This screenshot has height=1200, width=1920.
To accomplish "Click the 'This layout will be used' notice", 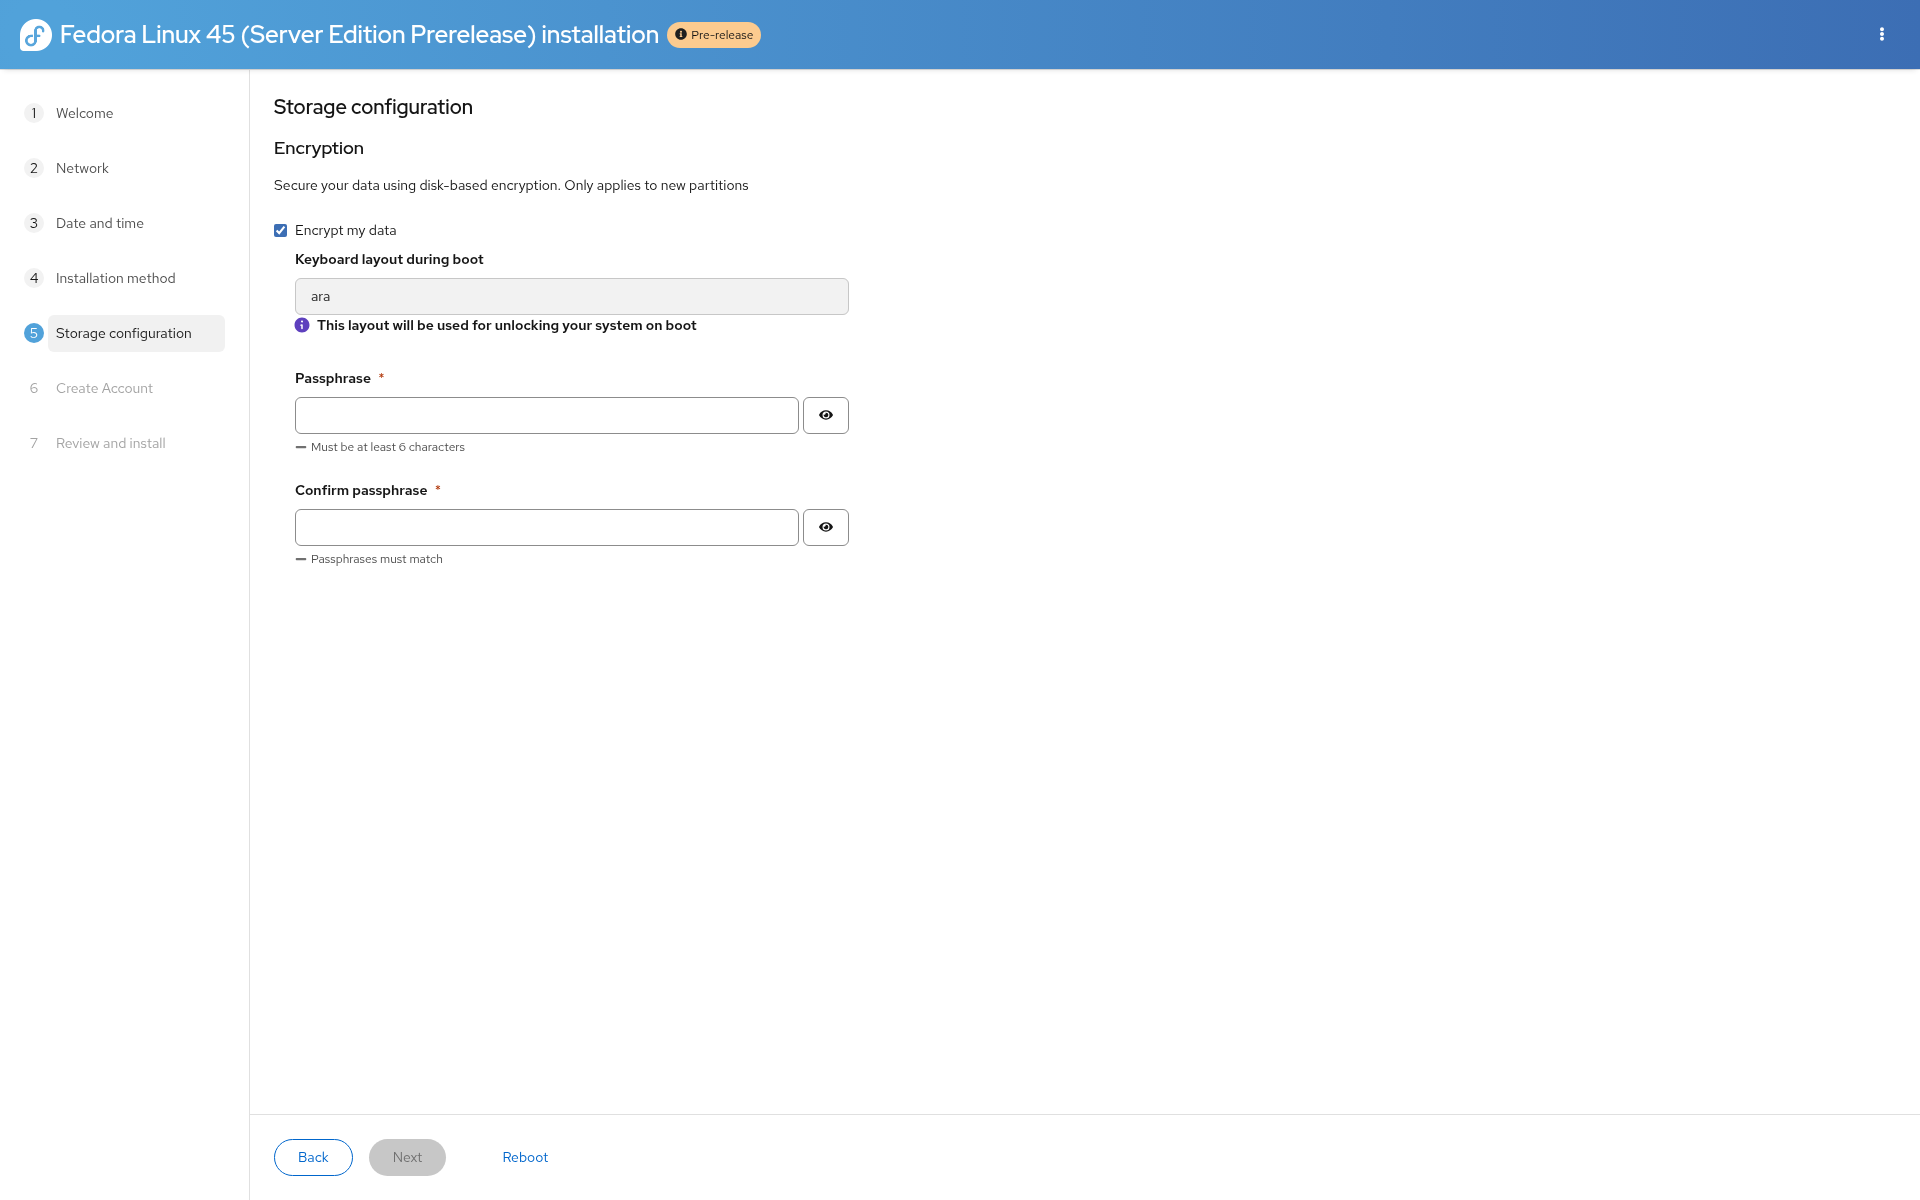I will pos(507,326).
